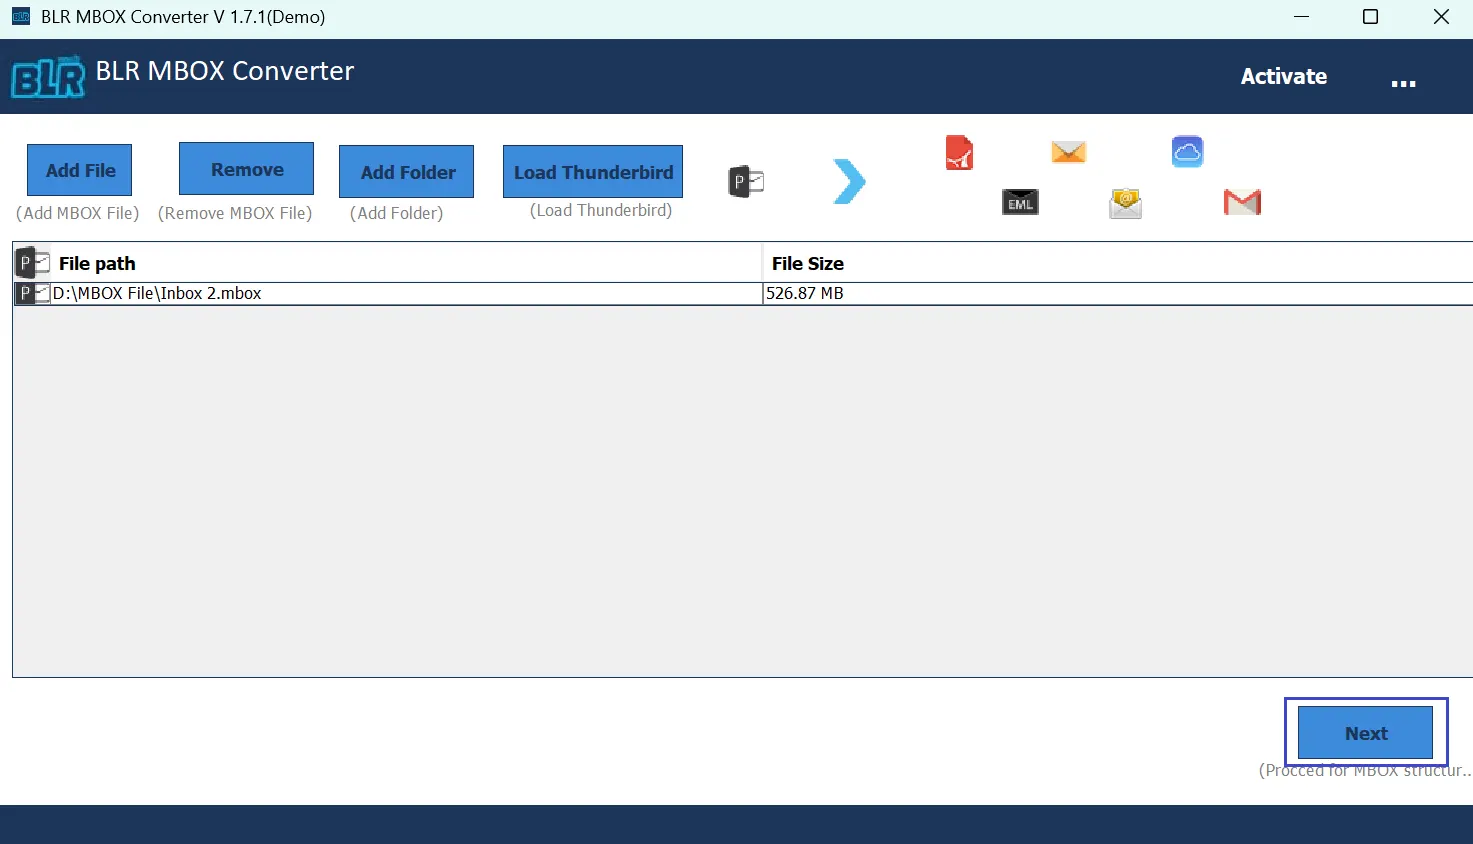Click the blue conversion arrow icon

[x=849, y=181]
